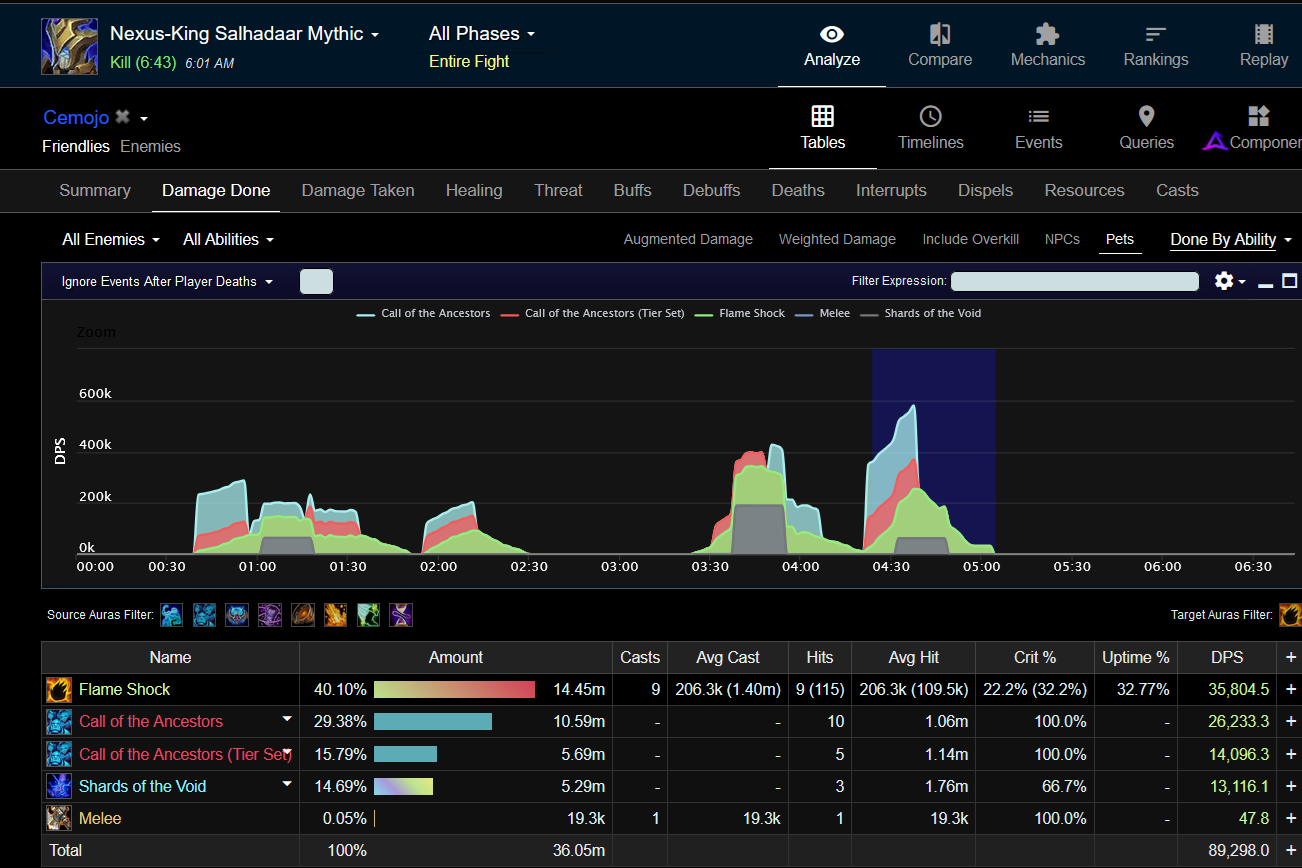Switch to Timelines clock icon
Image resolution: width=1302 pixels, height=868 pixels.
click(x=930, y=117)
